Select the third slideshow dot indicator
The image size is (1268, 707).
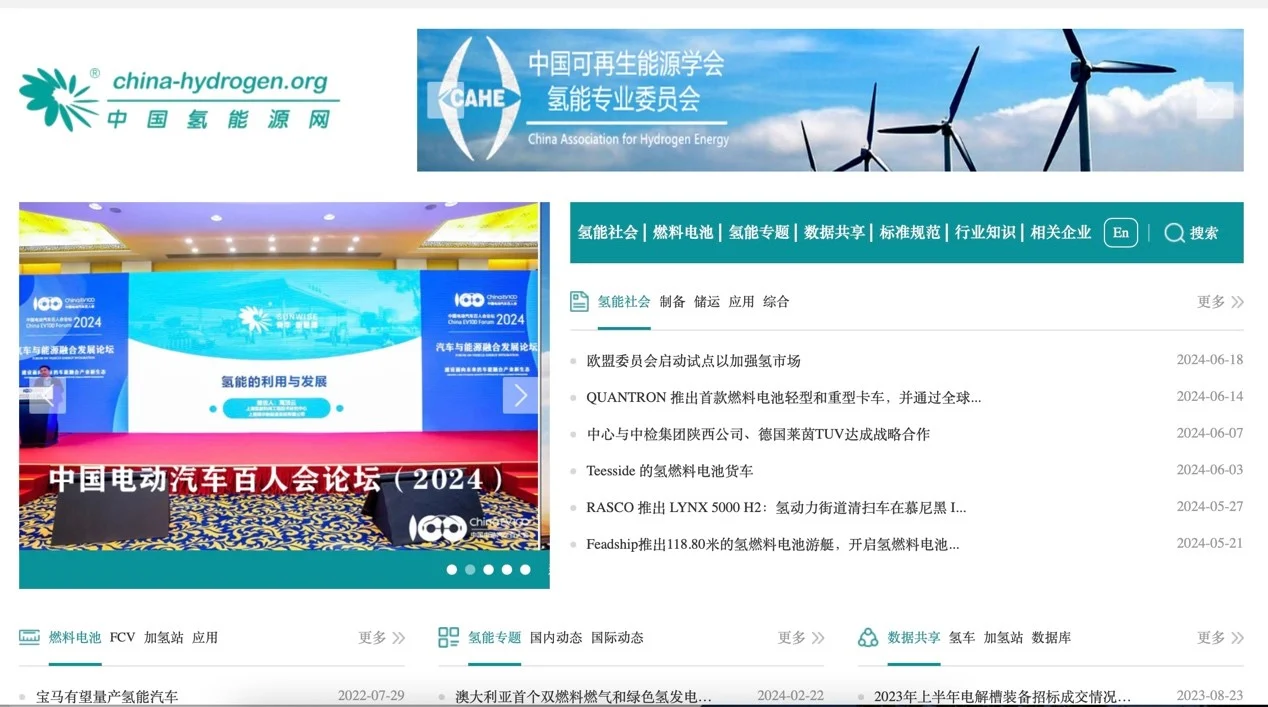pos(488,570)
